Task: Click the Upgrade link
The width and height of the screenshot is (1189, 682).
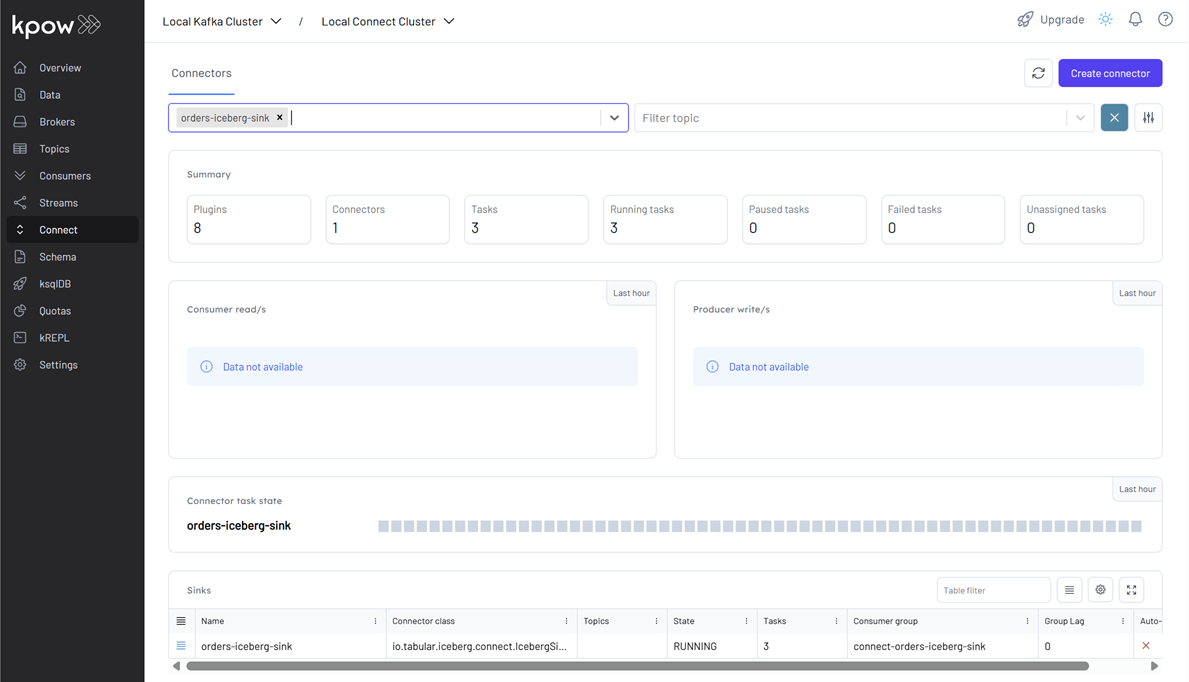Action: (x=1050, y=20)
